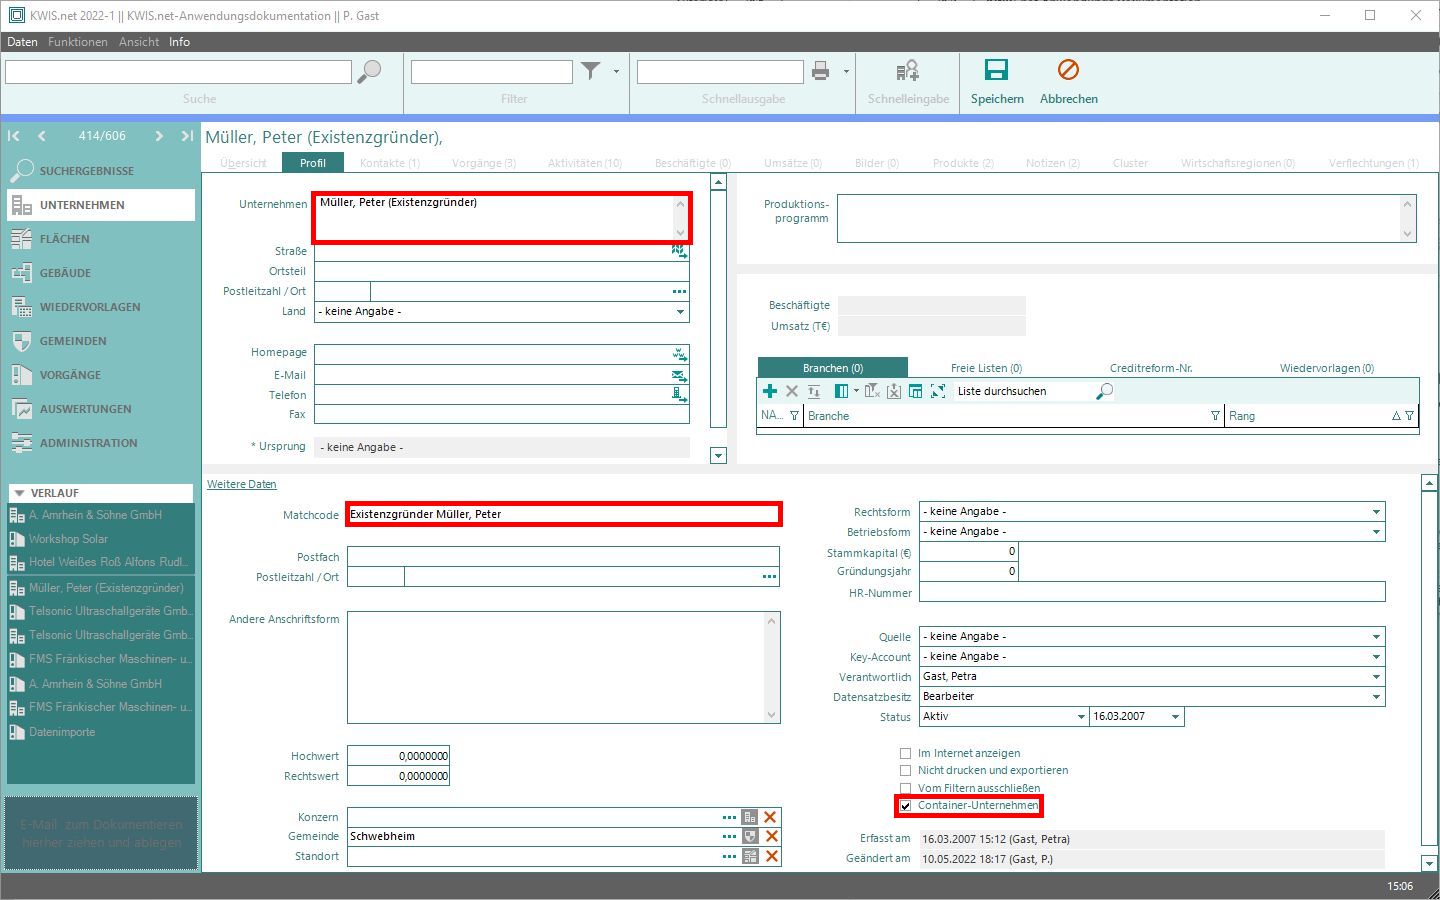Switch to Freie Listen (0) tab
The width and height of the screenshot is (1440, 900).
986,368
